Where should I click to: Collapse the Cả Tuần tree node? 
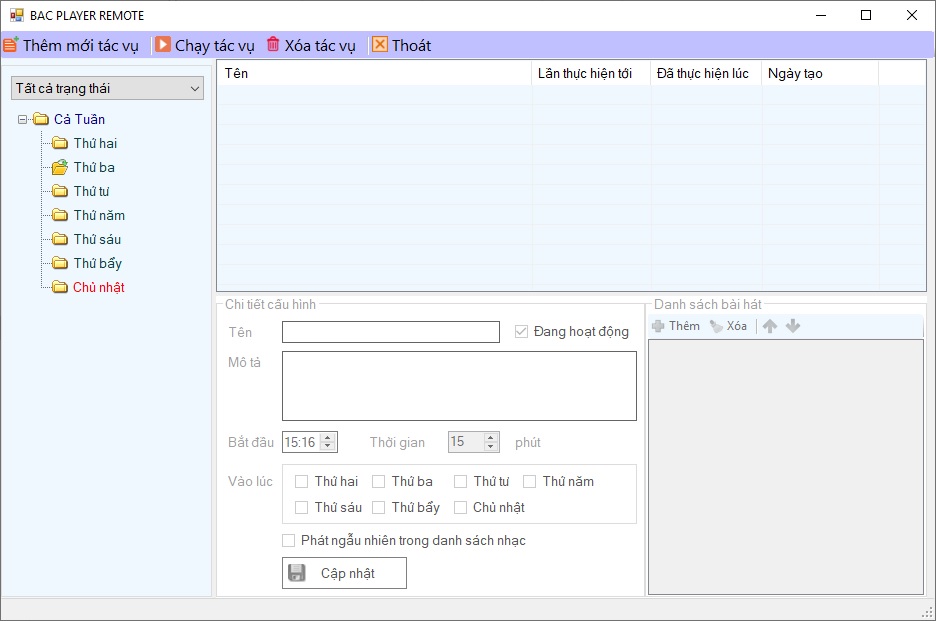(x=23, y=120)
